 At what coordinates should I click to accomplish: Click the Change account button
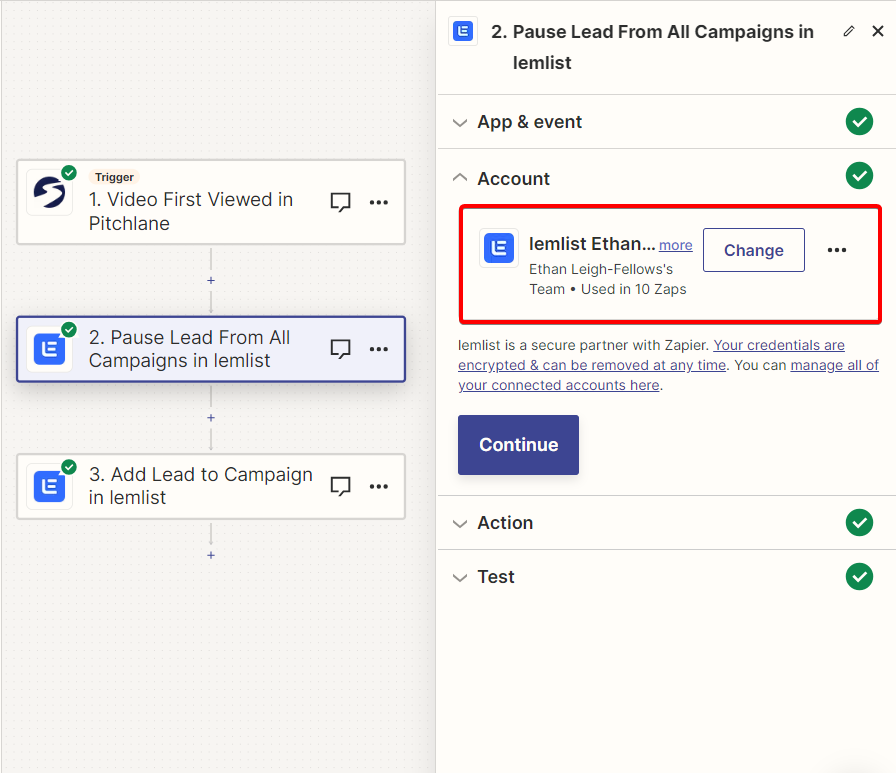tap(754, 250)
